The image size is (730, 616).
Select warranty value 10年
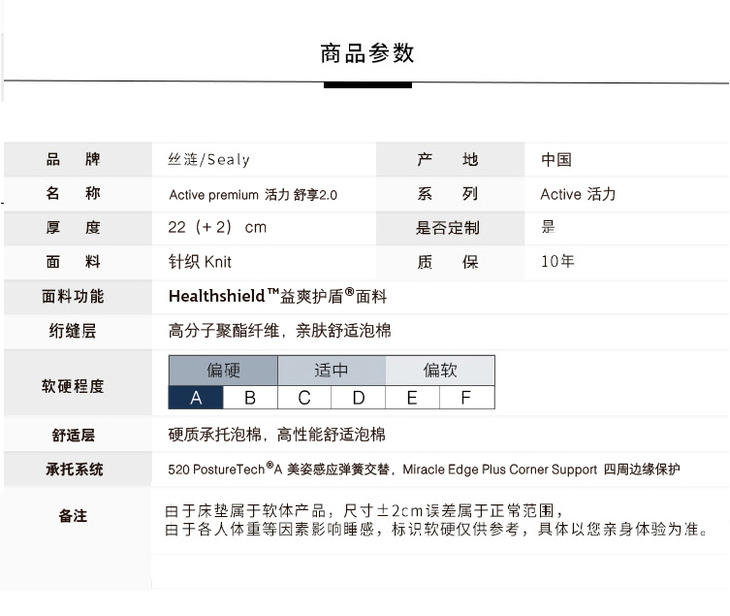tap(558, 261)
